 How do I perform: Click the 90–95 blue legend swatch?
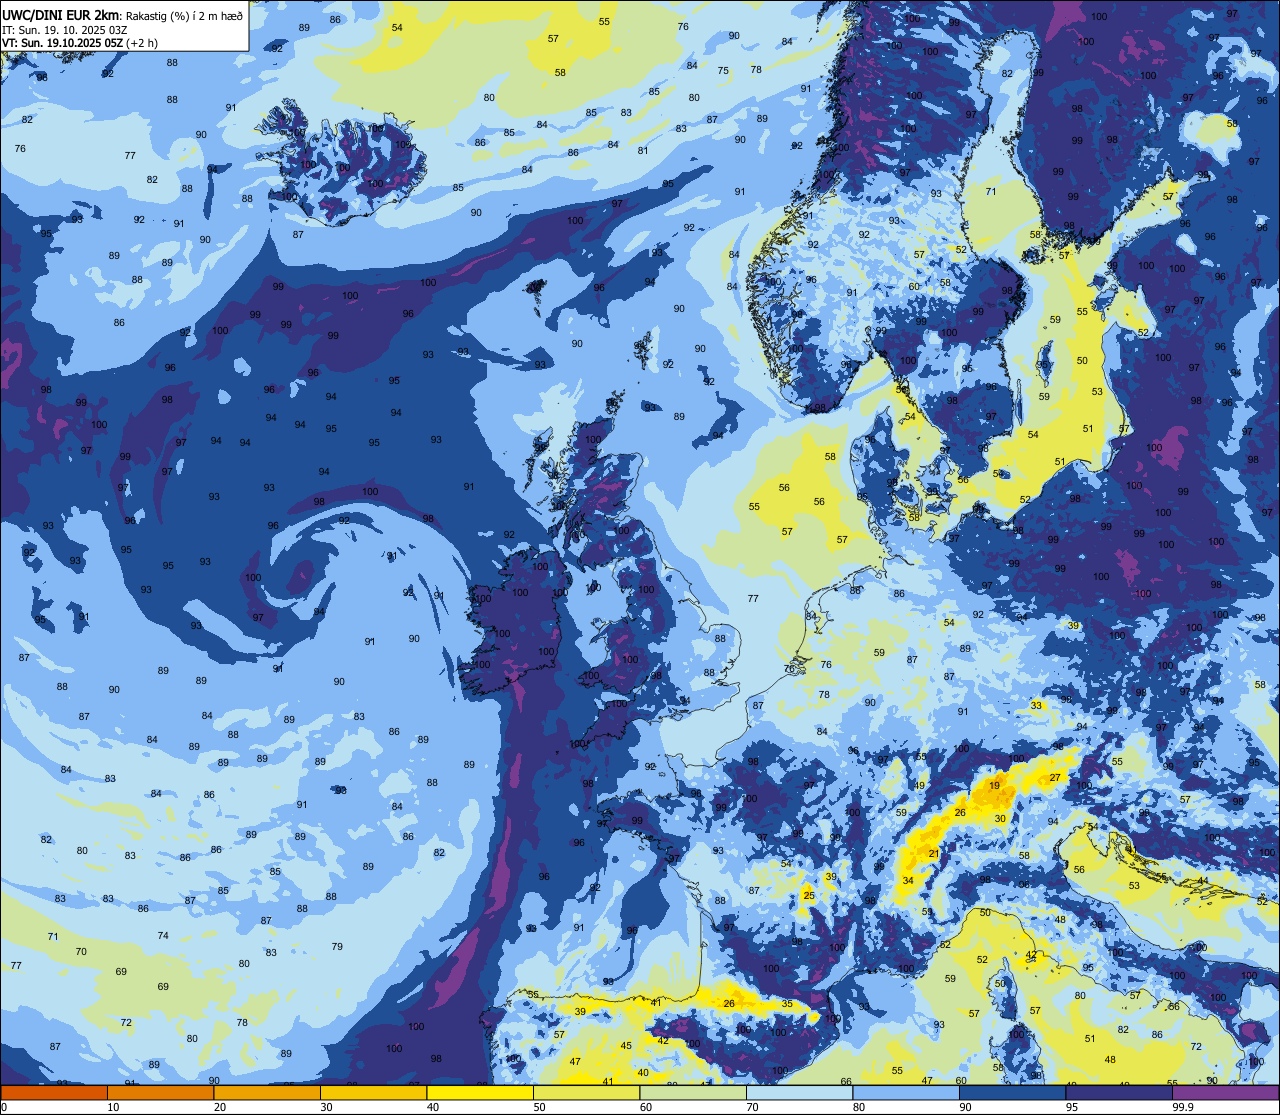(1012, 1092)
